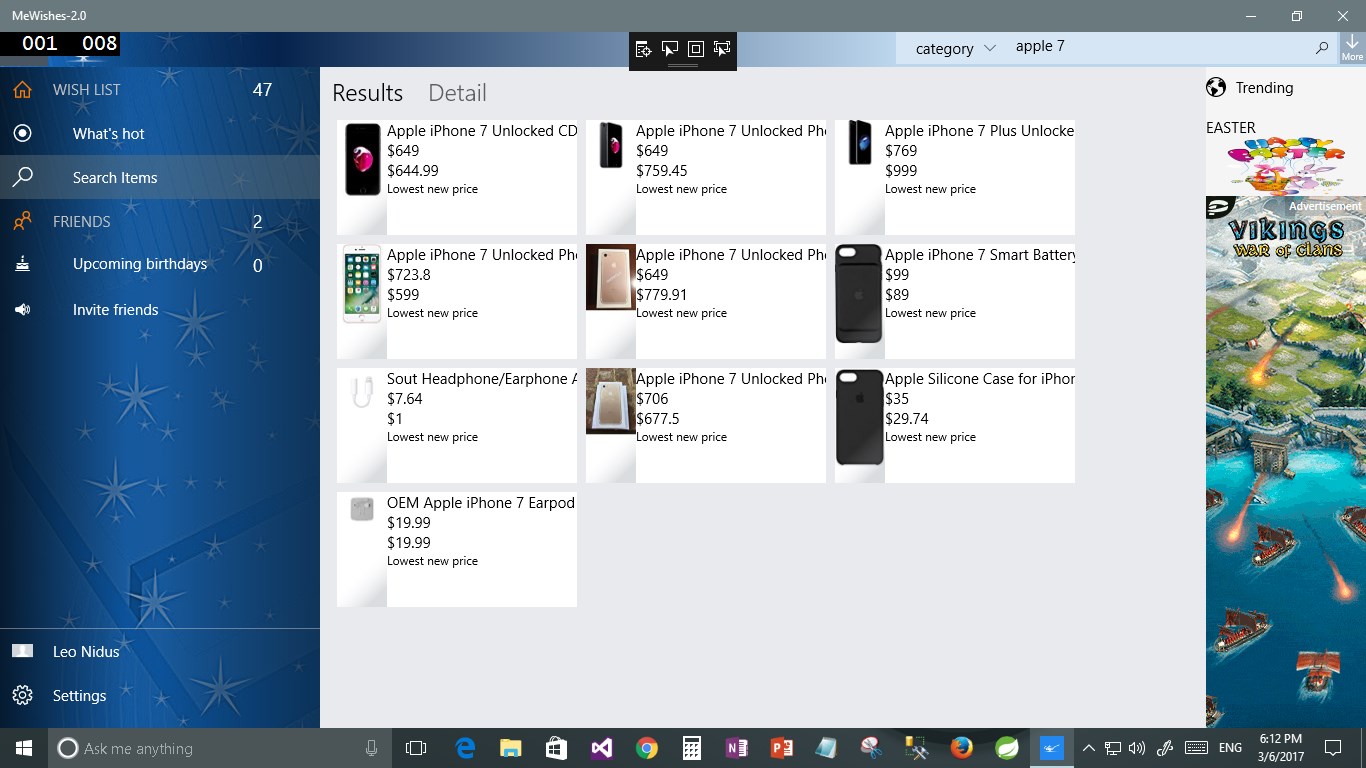Open the Apple Silicone Case thumbnail

coord(859,418)
